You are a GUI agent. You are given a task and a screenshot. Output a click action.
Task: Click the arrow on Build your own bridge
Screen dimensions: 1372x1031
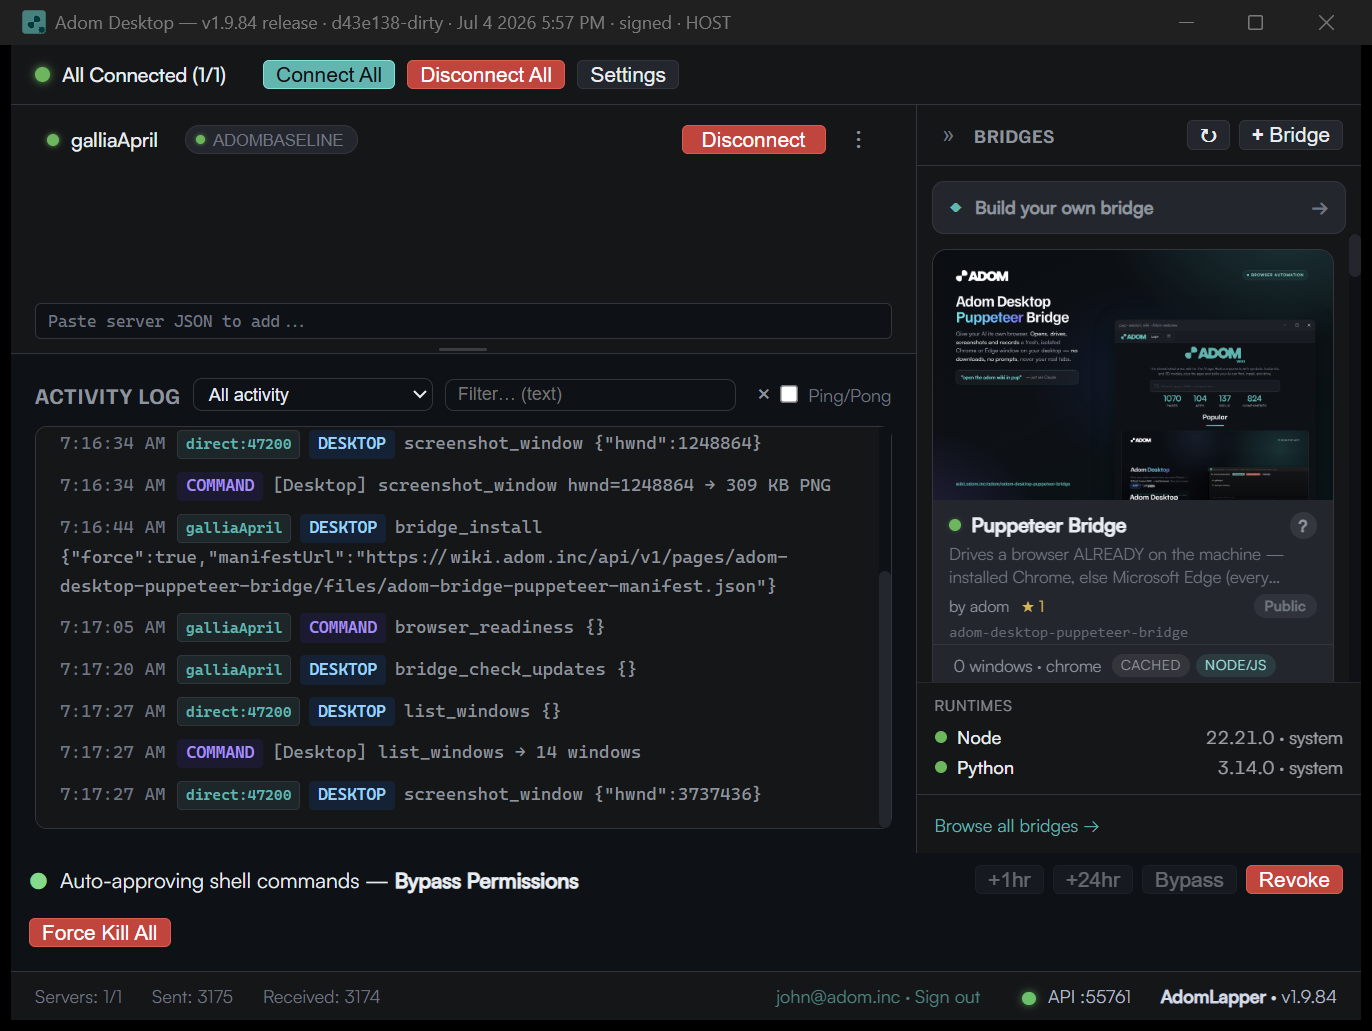(x=1319, y=208)
